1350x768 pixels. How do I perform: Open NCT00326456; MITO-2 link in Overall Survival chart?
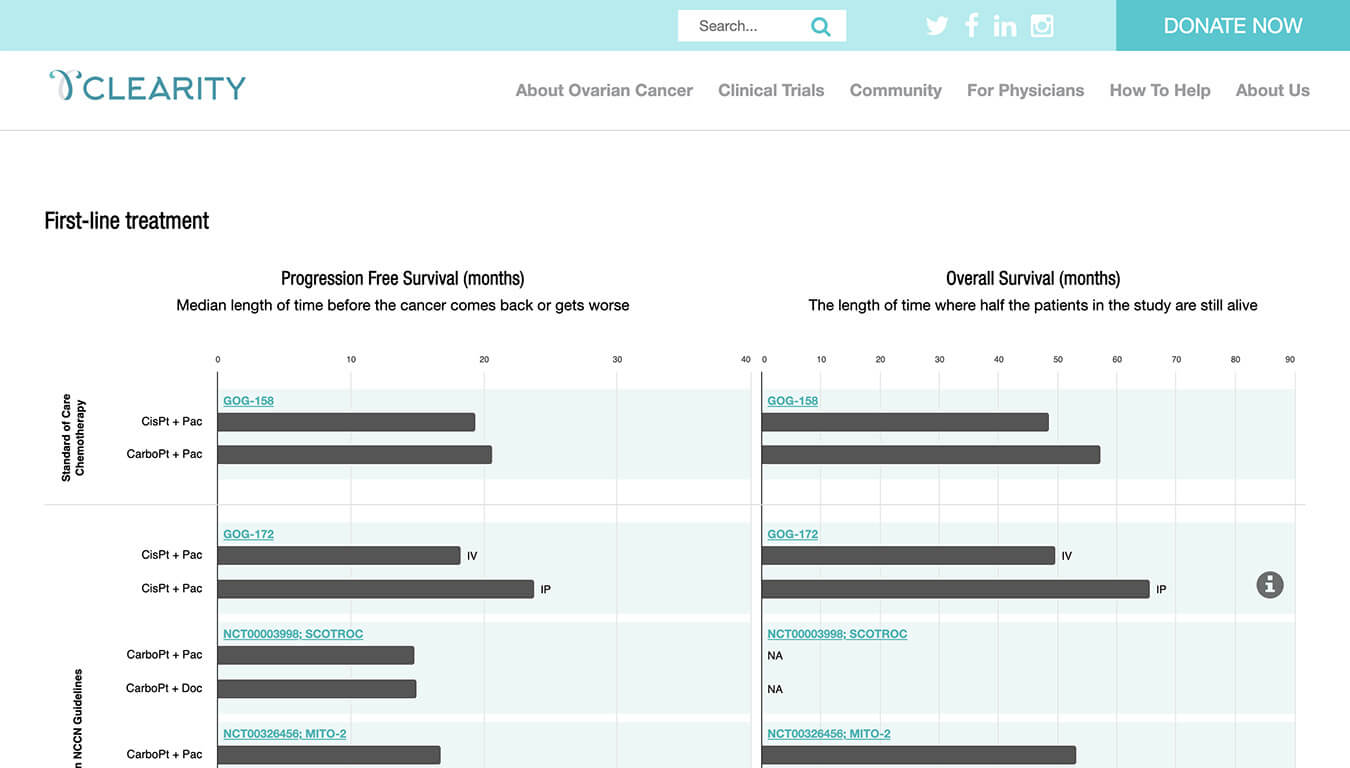(x=828, y=734)
